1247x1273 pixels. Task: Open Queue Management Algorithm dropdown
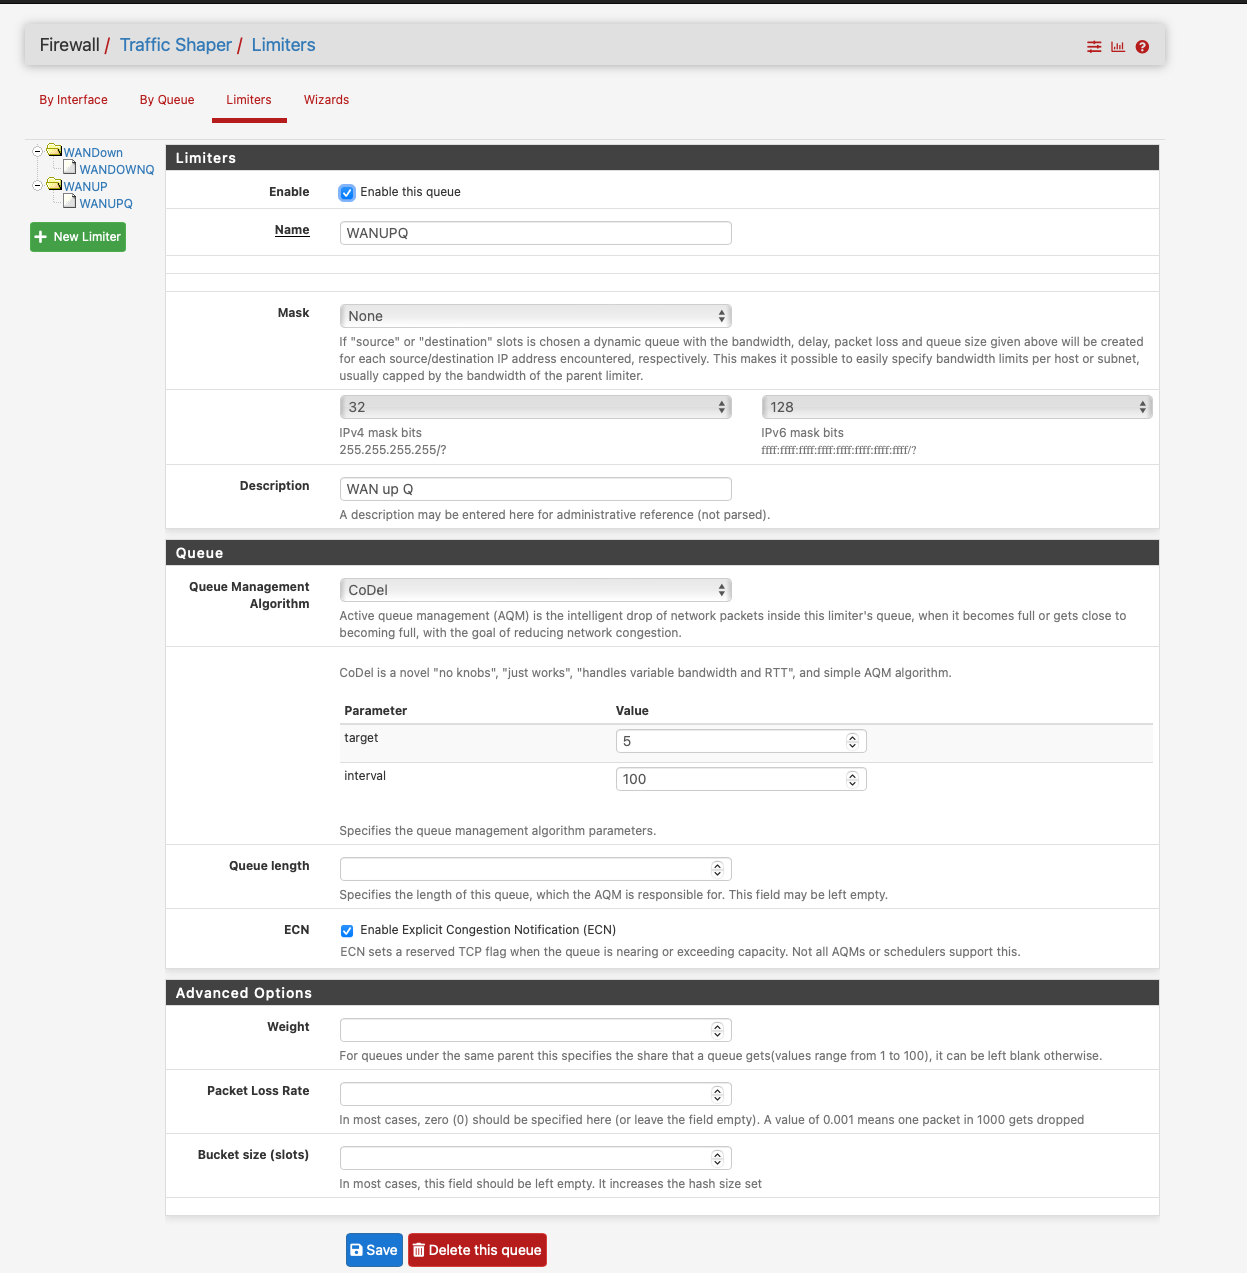[535, 590]
